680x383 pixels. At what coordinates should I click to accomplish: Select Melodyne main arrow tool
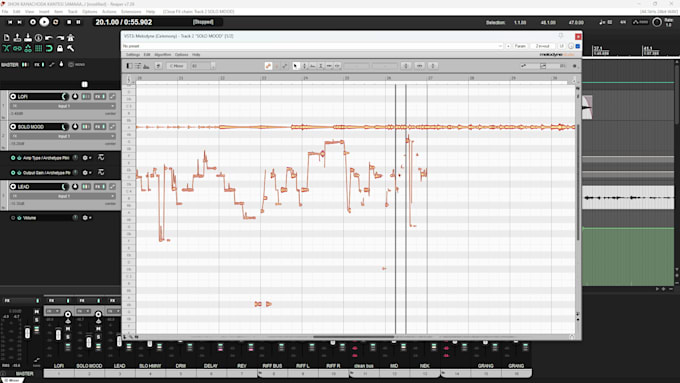tap(296, 66)
